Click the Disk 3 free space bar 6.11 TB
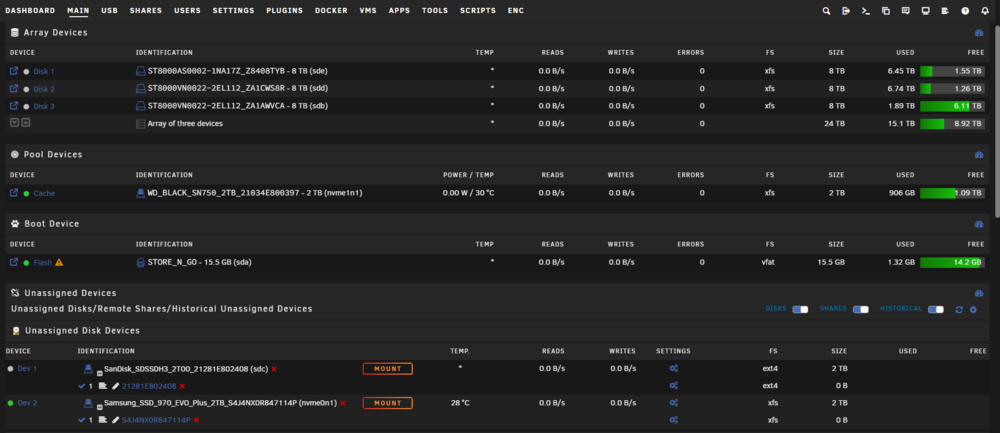Viewport: 1000px width, 433px height. (x=952, y=106)
